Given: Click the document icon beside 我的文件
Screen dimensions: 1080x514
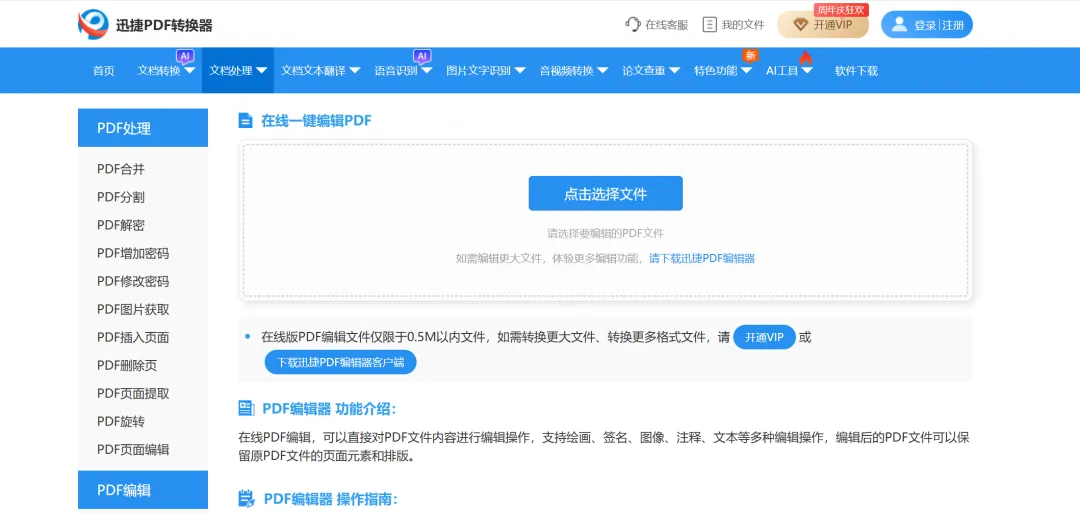Looking at the screenshot, I should 709,25.
